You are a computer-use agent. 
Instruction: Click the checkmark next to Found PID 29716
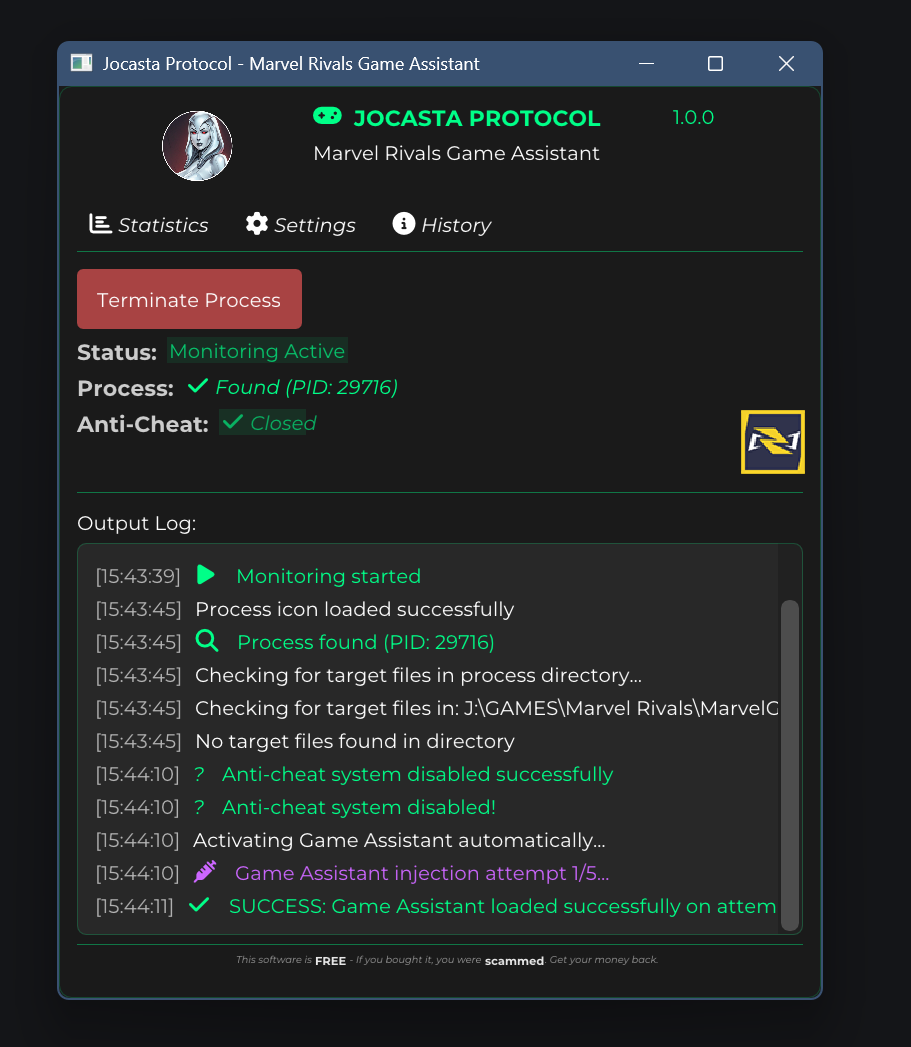197,385
